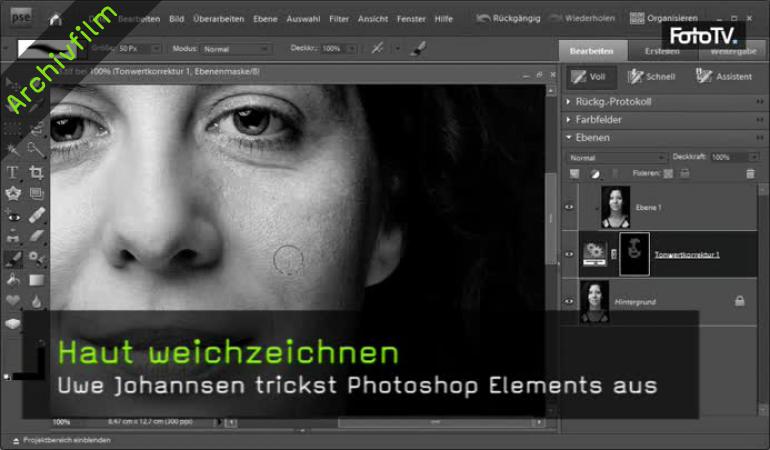Expand the Farbfelder panel
This screenshot has width=770, height=450.
point(568,119)
